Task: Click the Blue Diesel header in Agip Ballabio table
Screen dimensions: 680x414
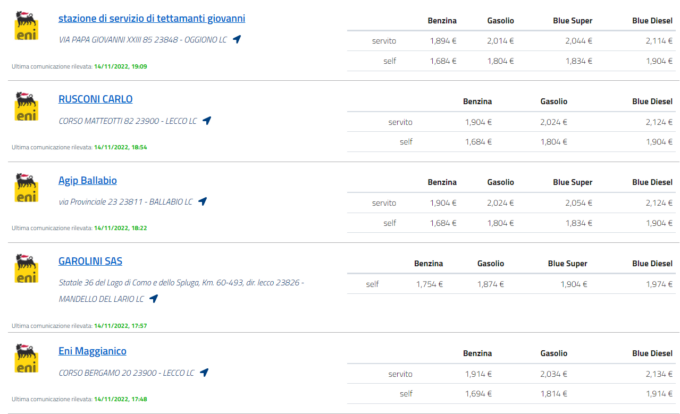Action: (652, 183)
